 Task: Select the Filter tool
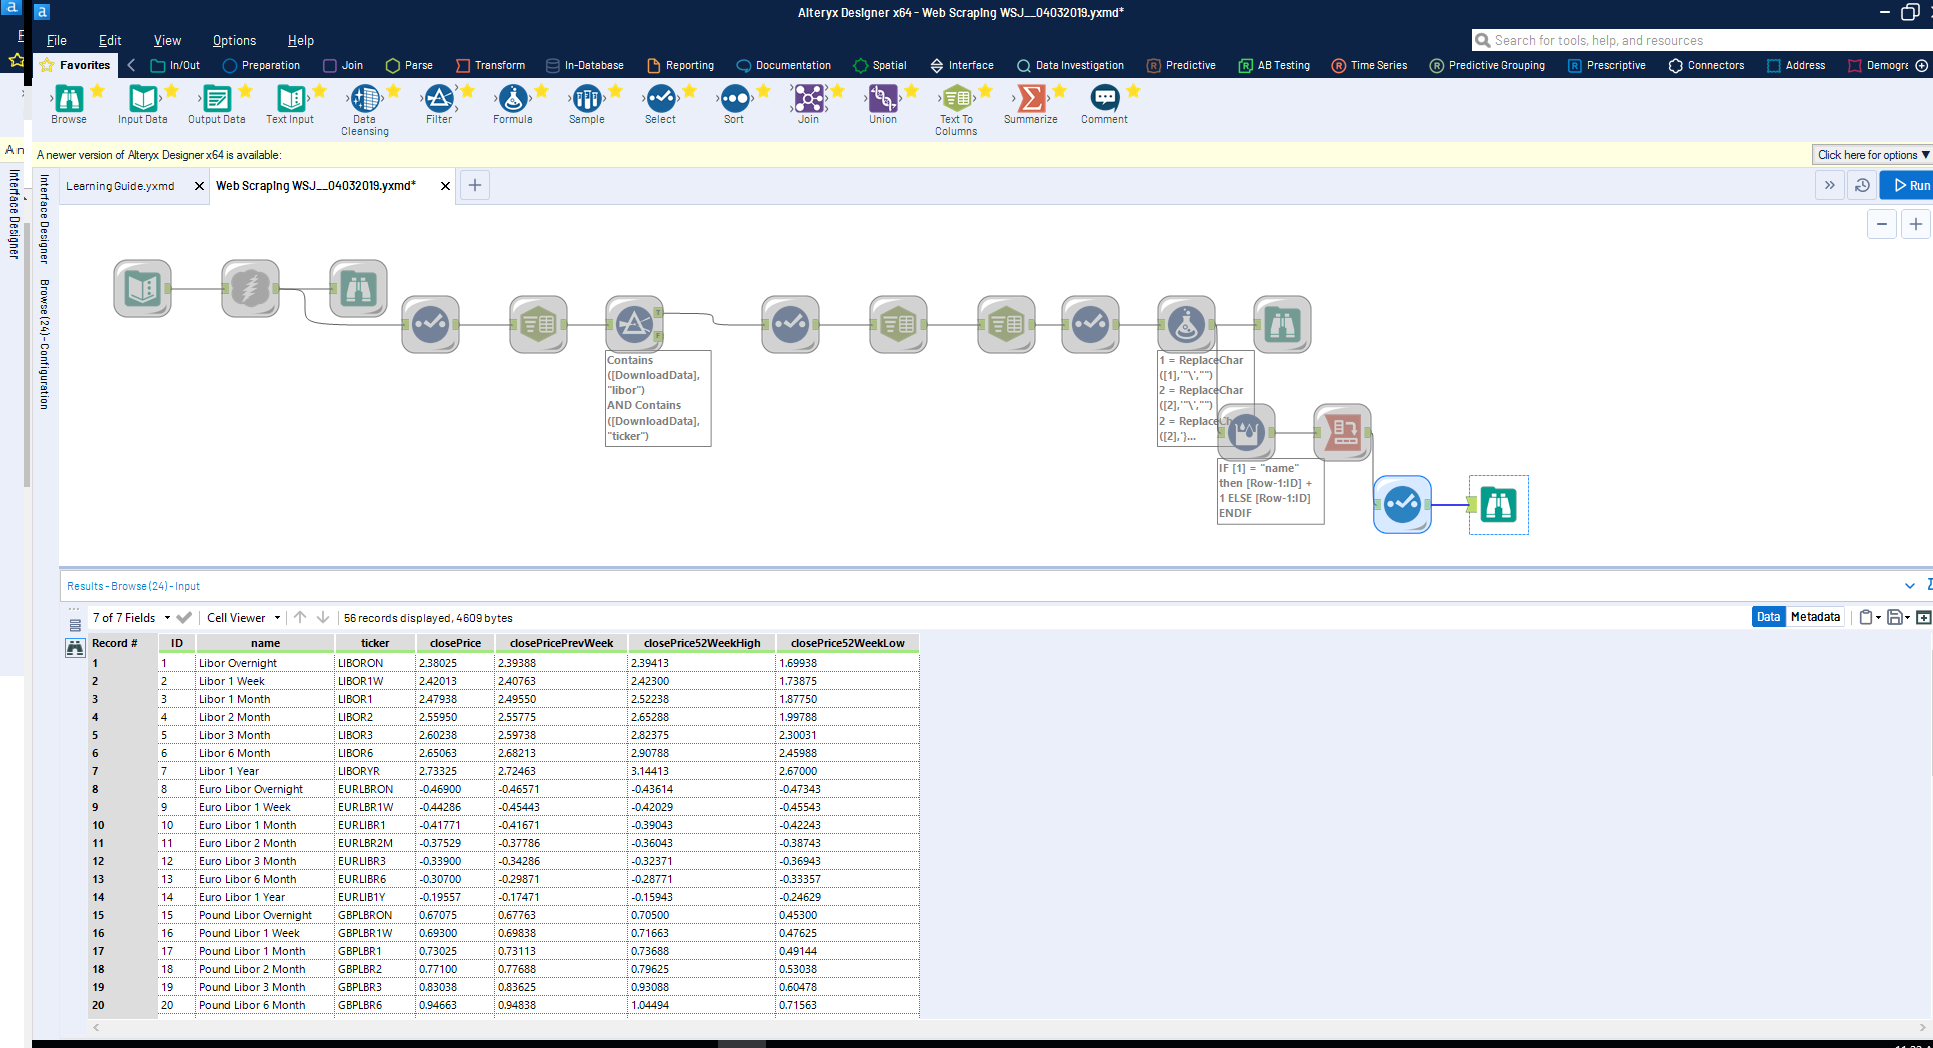(x=439, y=100)
